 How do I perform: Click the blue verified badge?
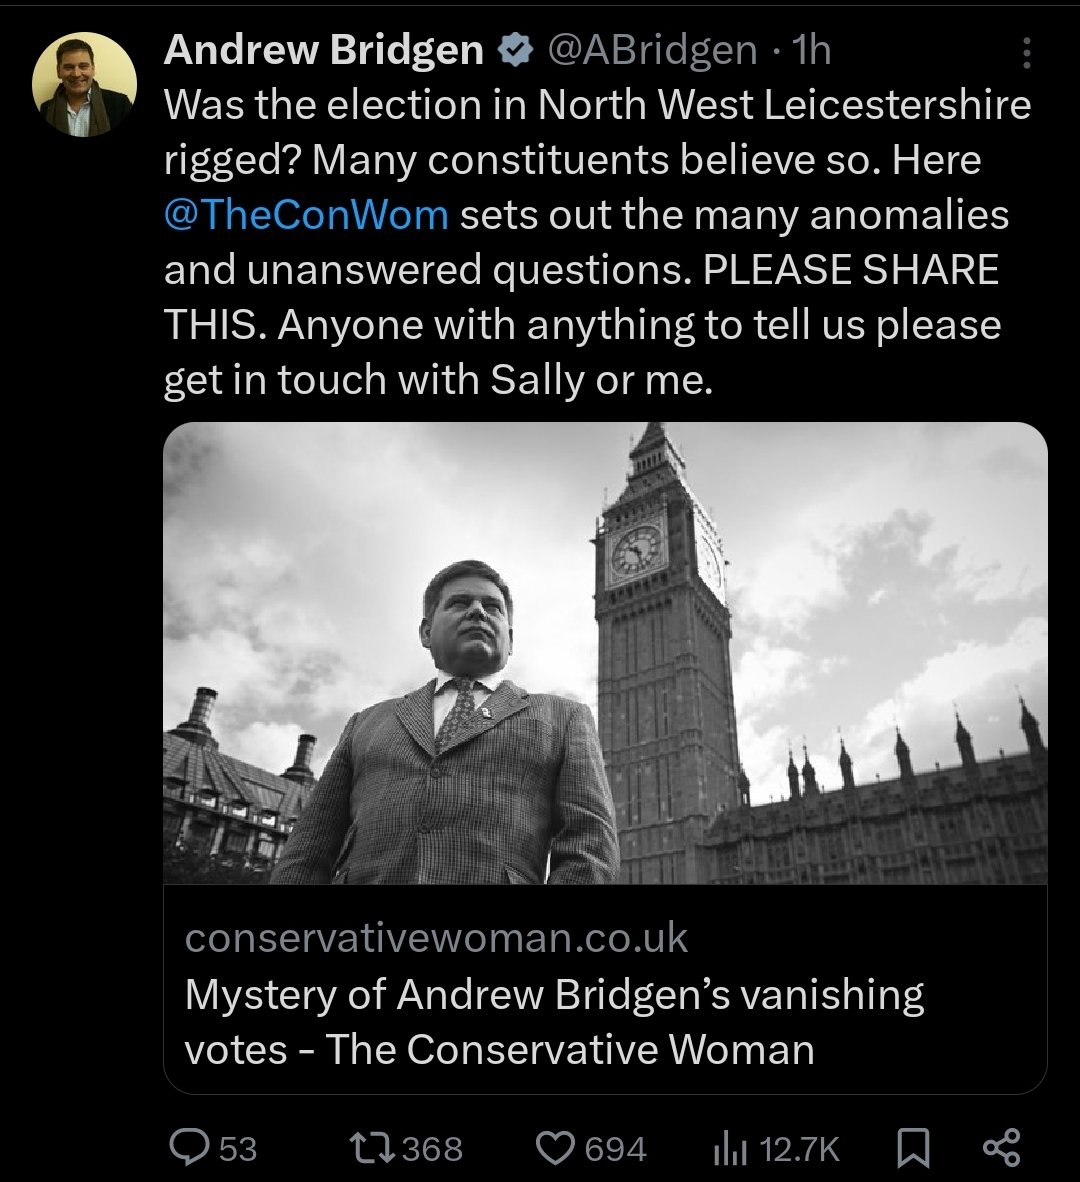click(x=515, y=51)
